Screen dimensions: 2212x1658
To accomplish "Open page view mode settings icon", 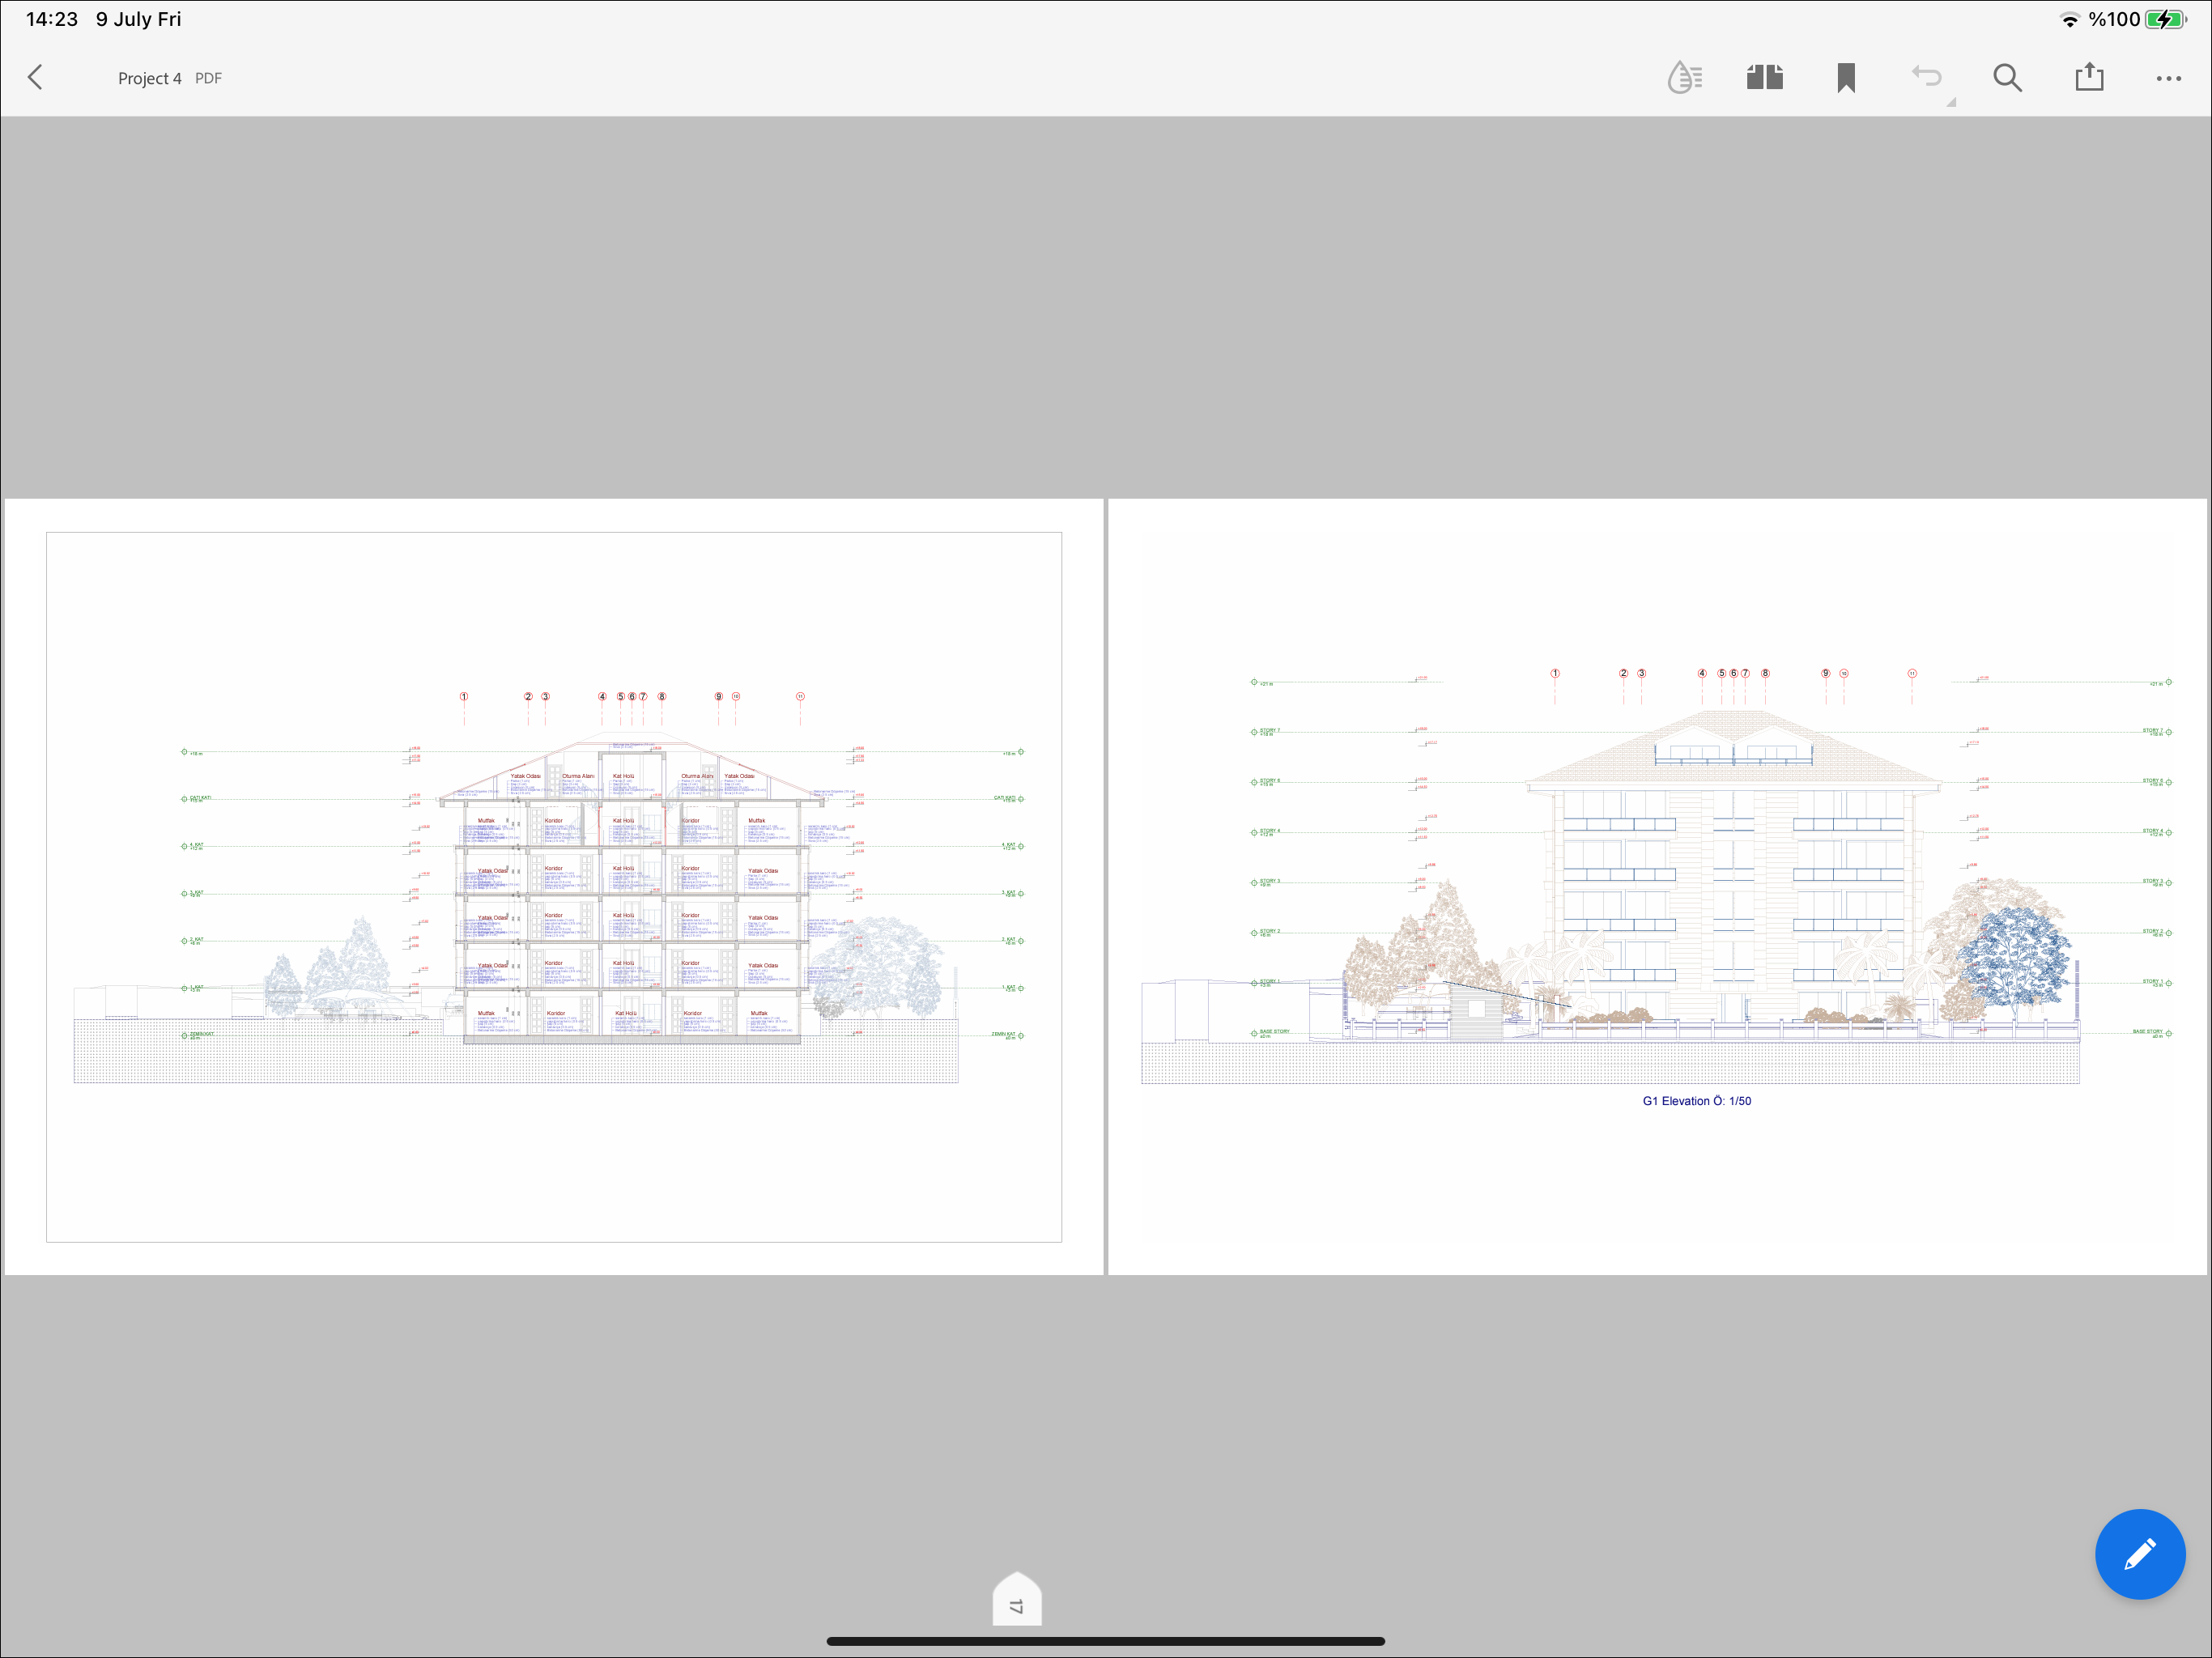I will tap(1765, 78).
